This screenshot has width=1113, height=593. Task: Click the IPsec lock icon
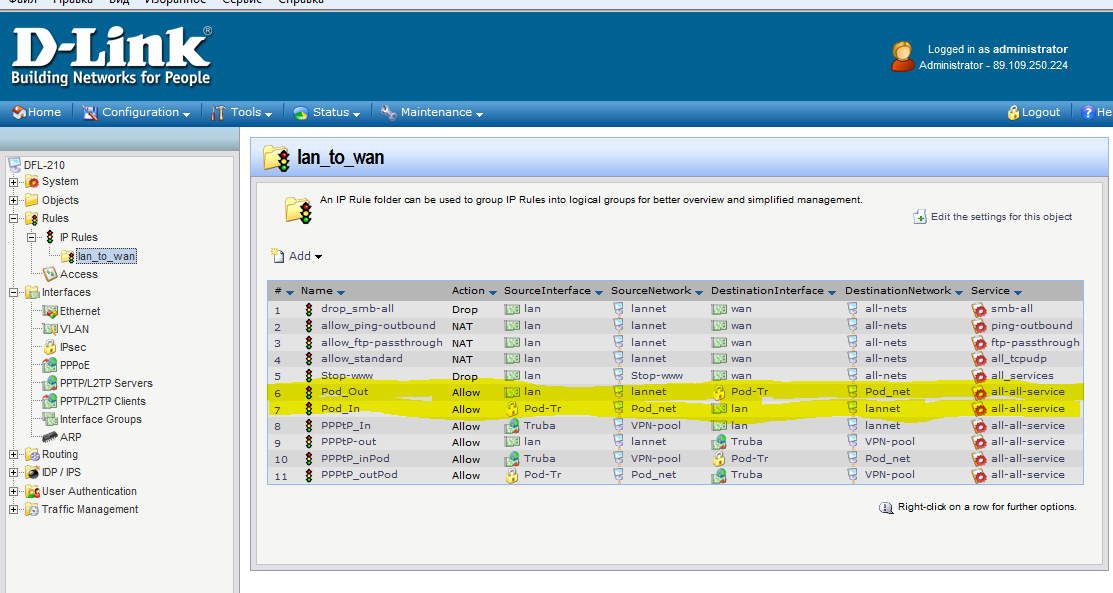pos(50,347)
